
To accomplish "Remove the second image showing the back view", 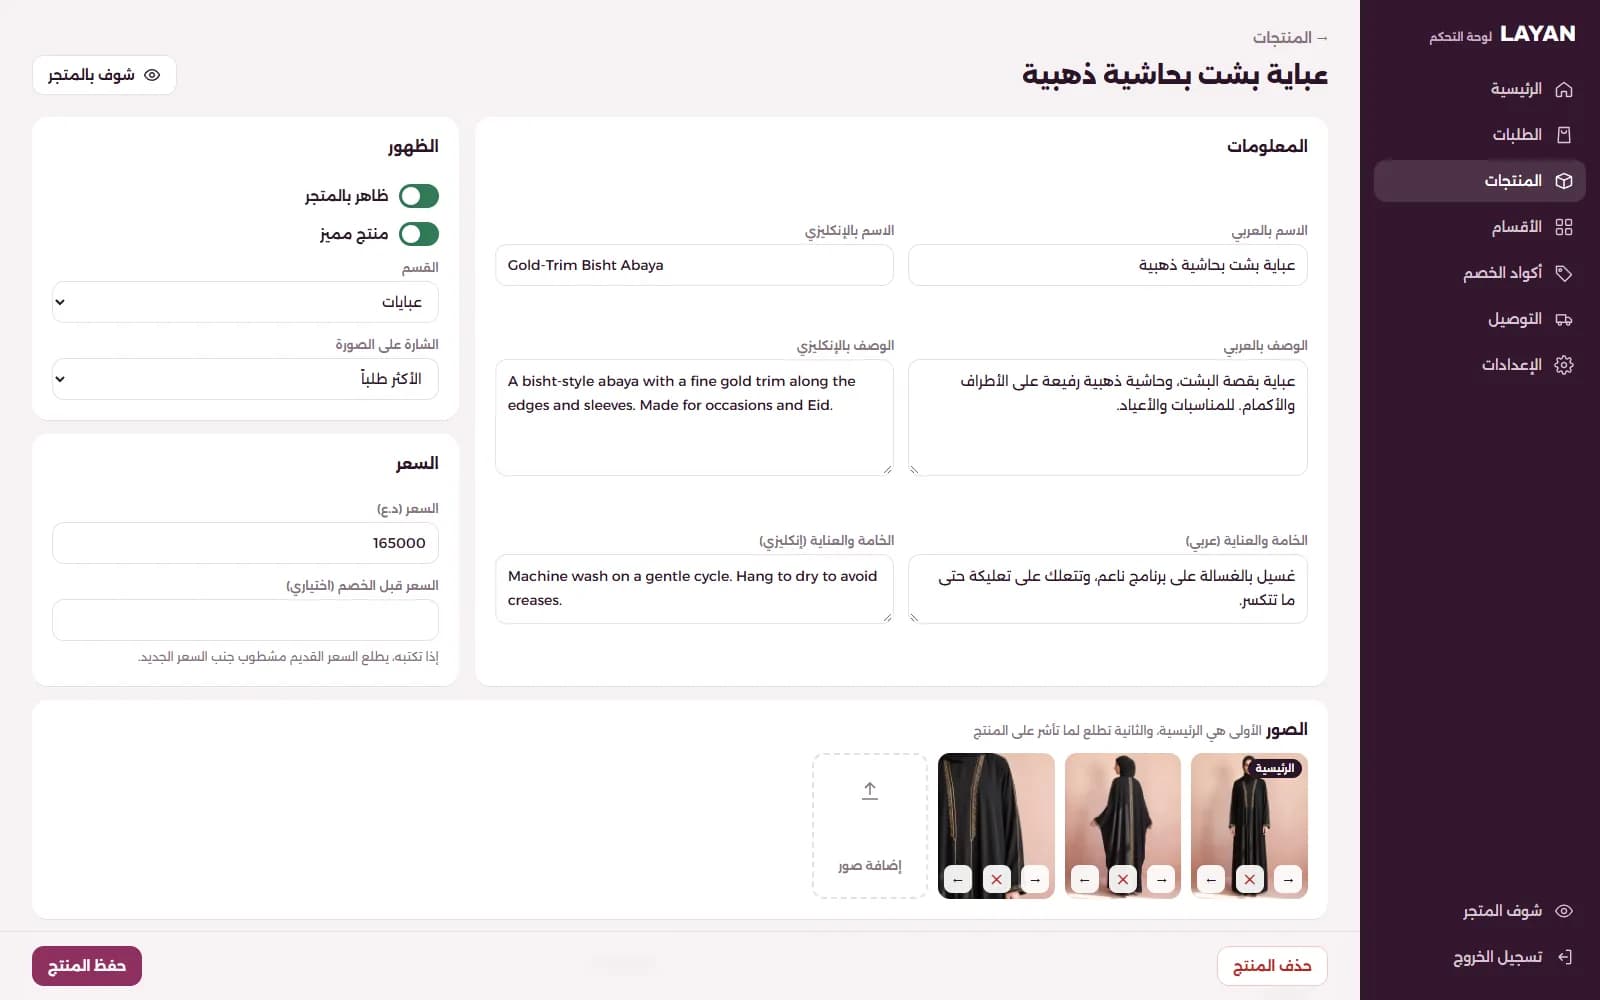I will point(1123,880).
